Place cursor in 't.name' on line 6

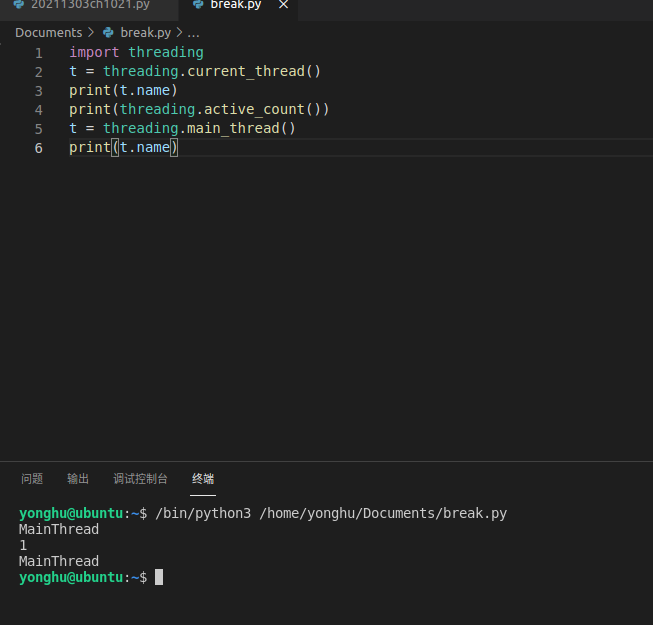click(x=145, y=147)
